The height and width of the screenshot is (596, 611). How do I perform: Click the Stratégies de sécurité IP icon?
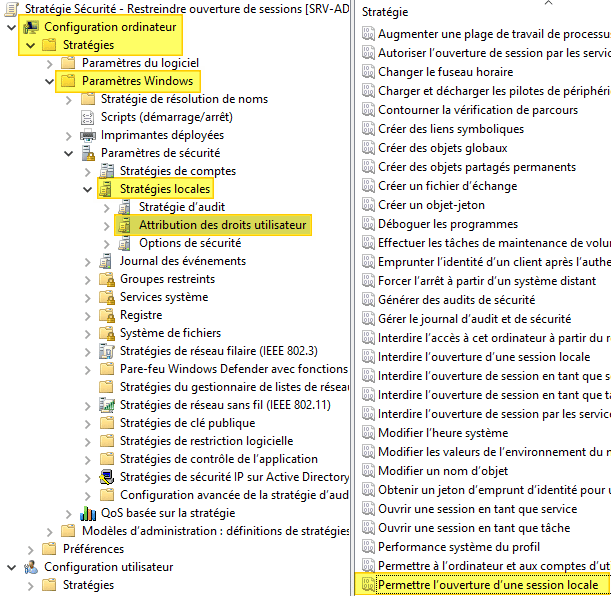point(107,477)
